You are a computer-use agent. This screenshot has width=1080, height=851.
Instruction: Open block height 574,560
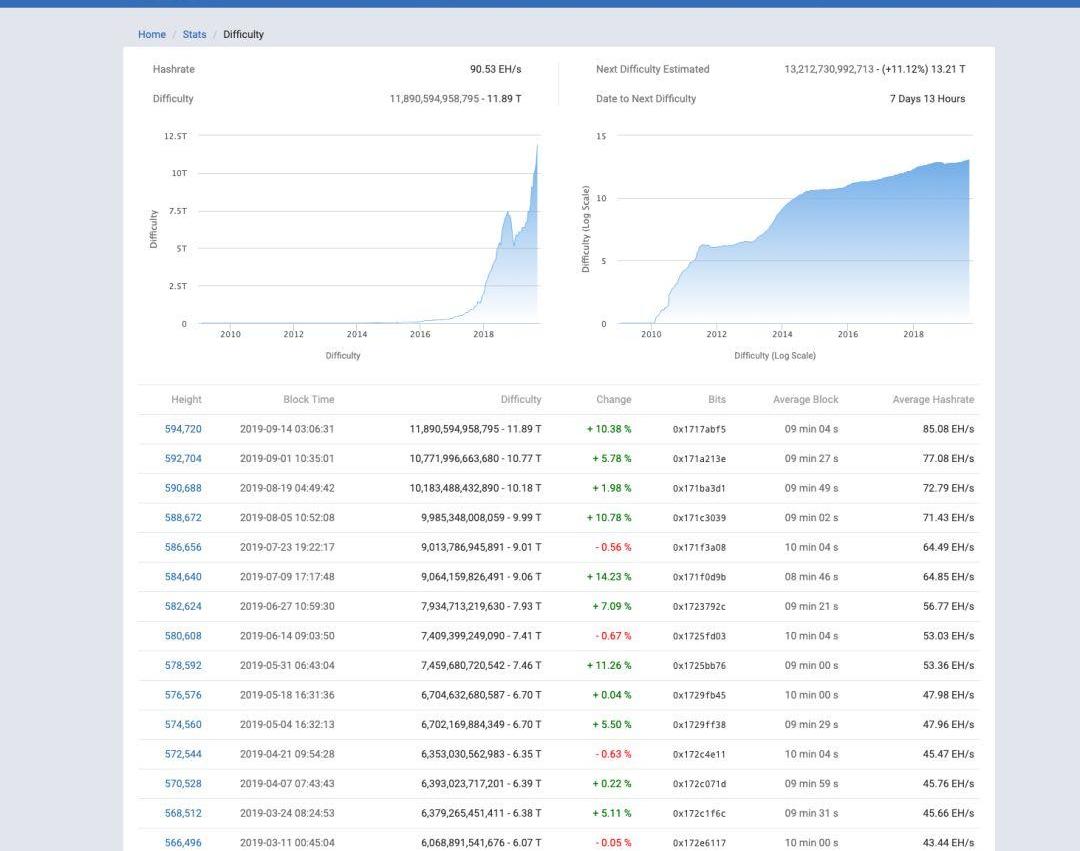(183, 724)
